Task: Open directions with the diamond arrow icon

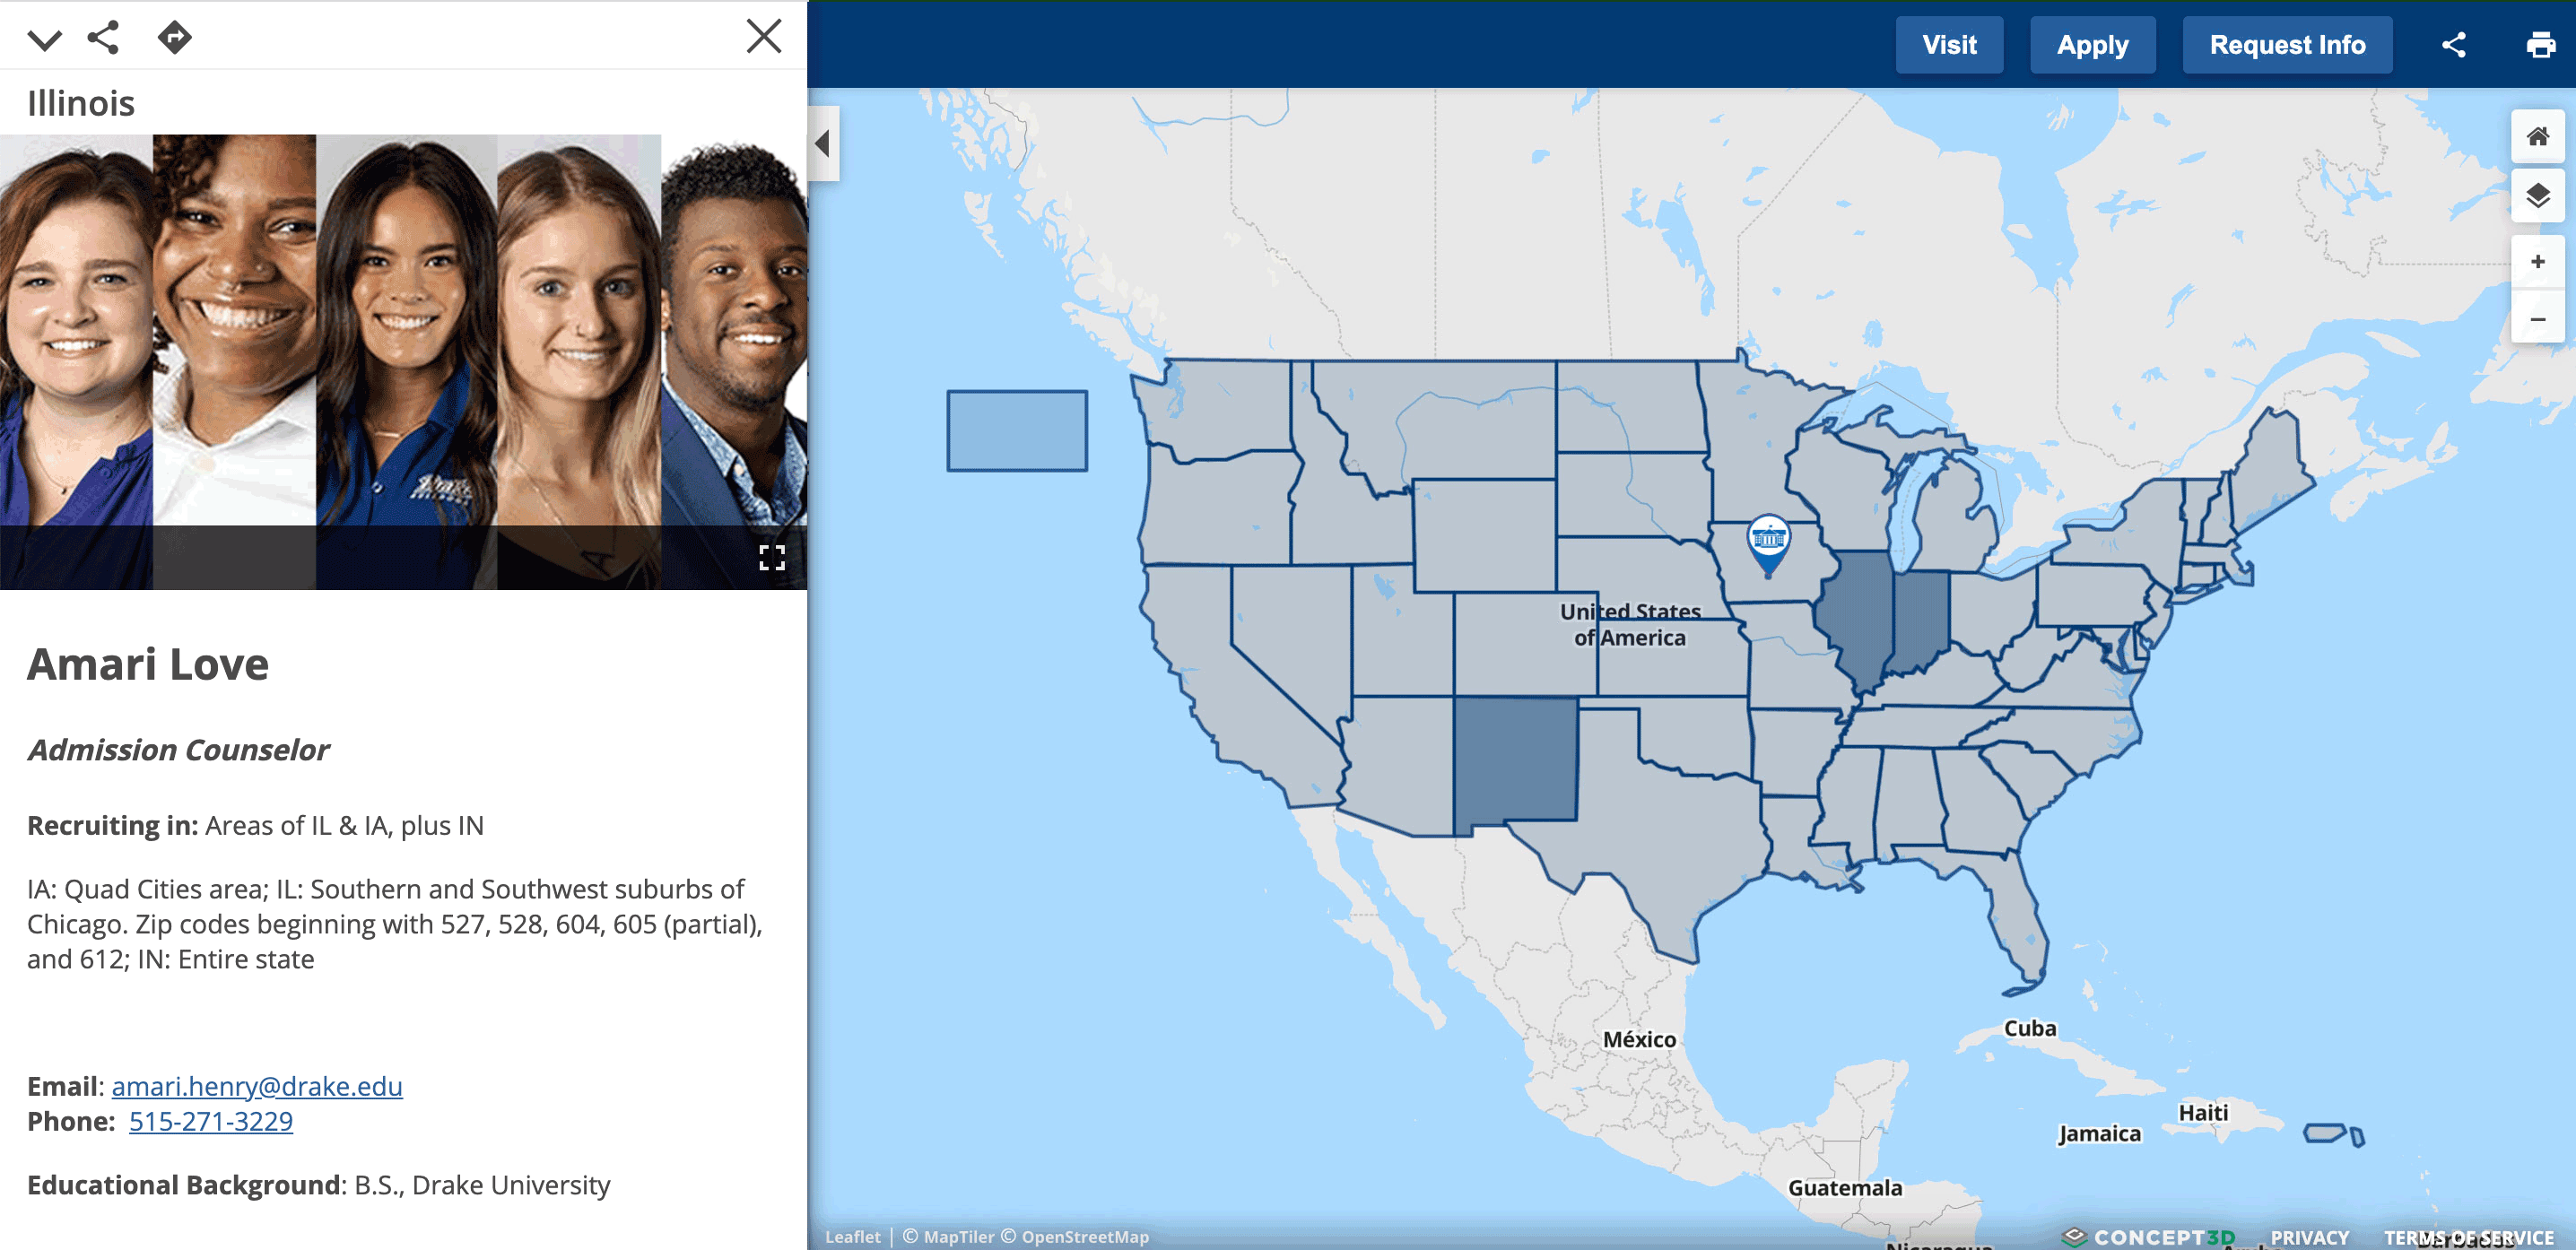Action: coord(174,38)
